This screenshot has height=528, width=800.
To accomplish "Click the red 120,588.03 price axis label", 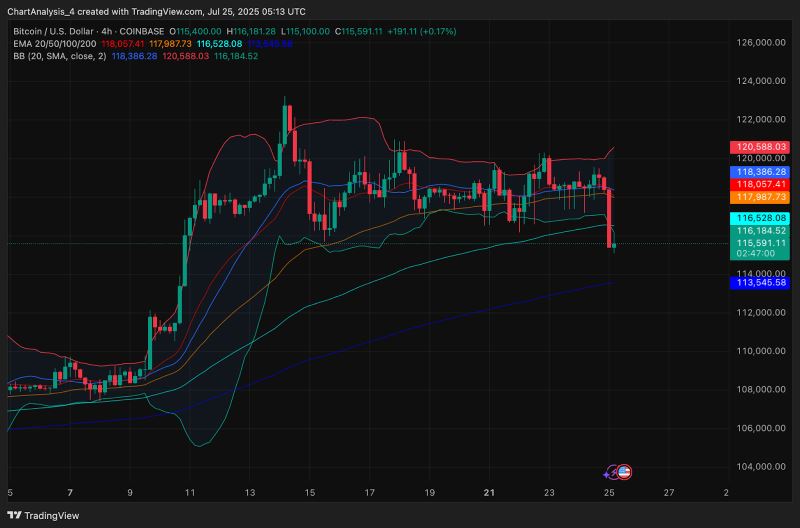I will pyautogui.click(x=762, y=147).
